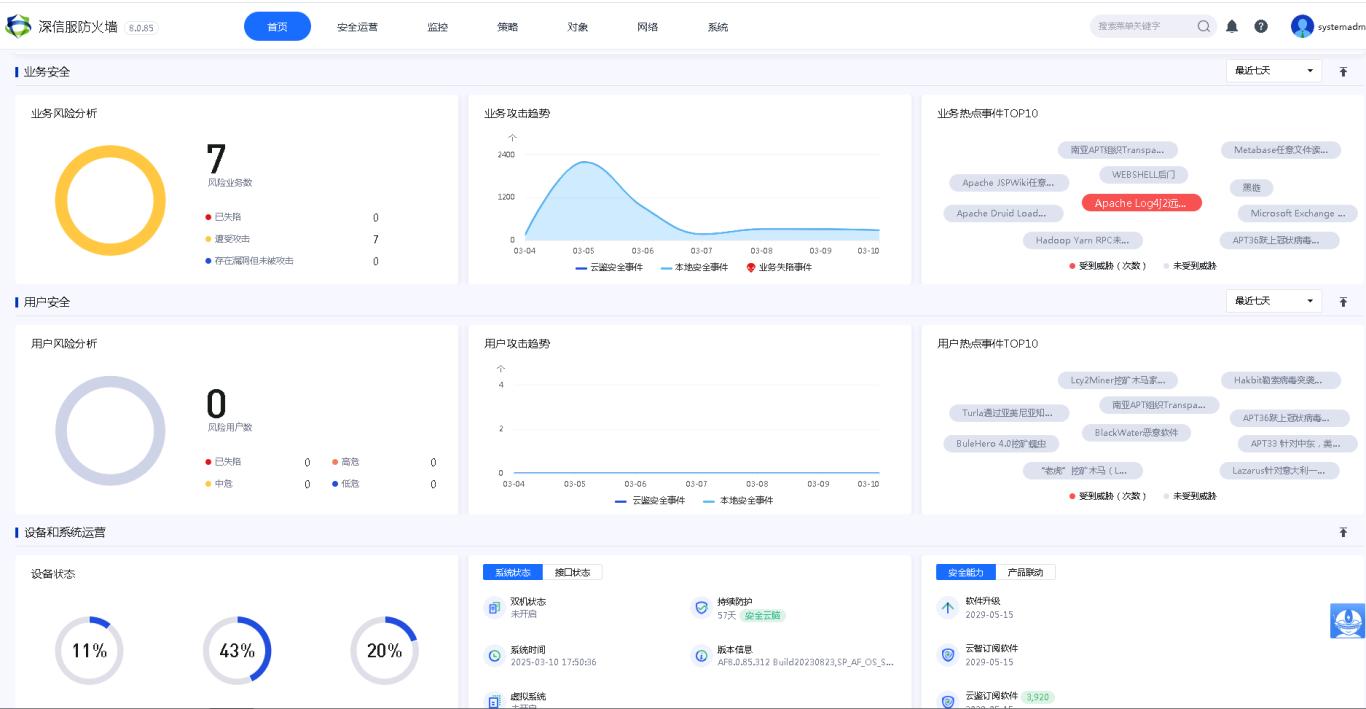This screenshot has height=709, width=1366.
Task: Click the 云智订阅软件 shield icon
Action: 948,655
